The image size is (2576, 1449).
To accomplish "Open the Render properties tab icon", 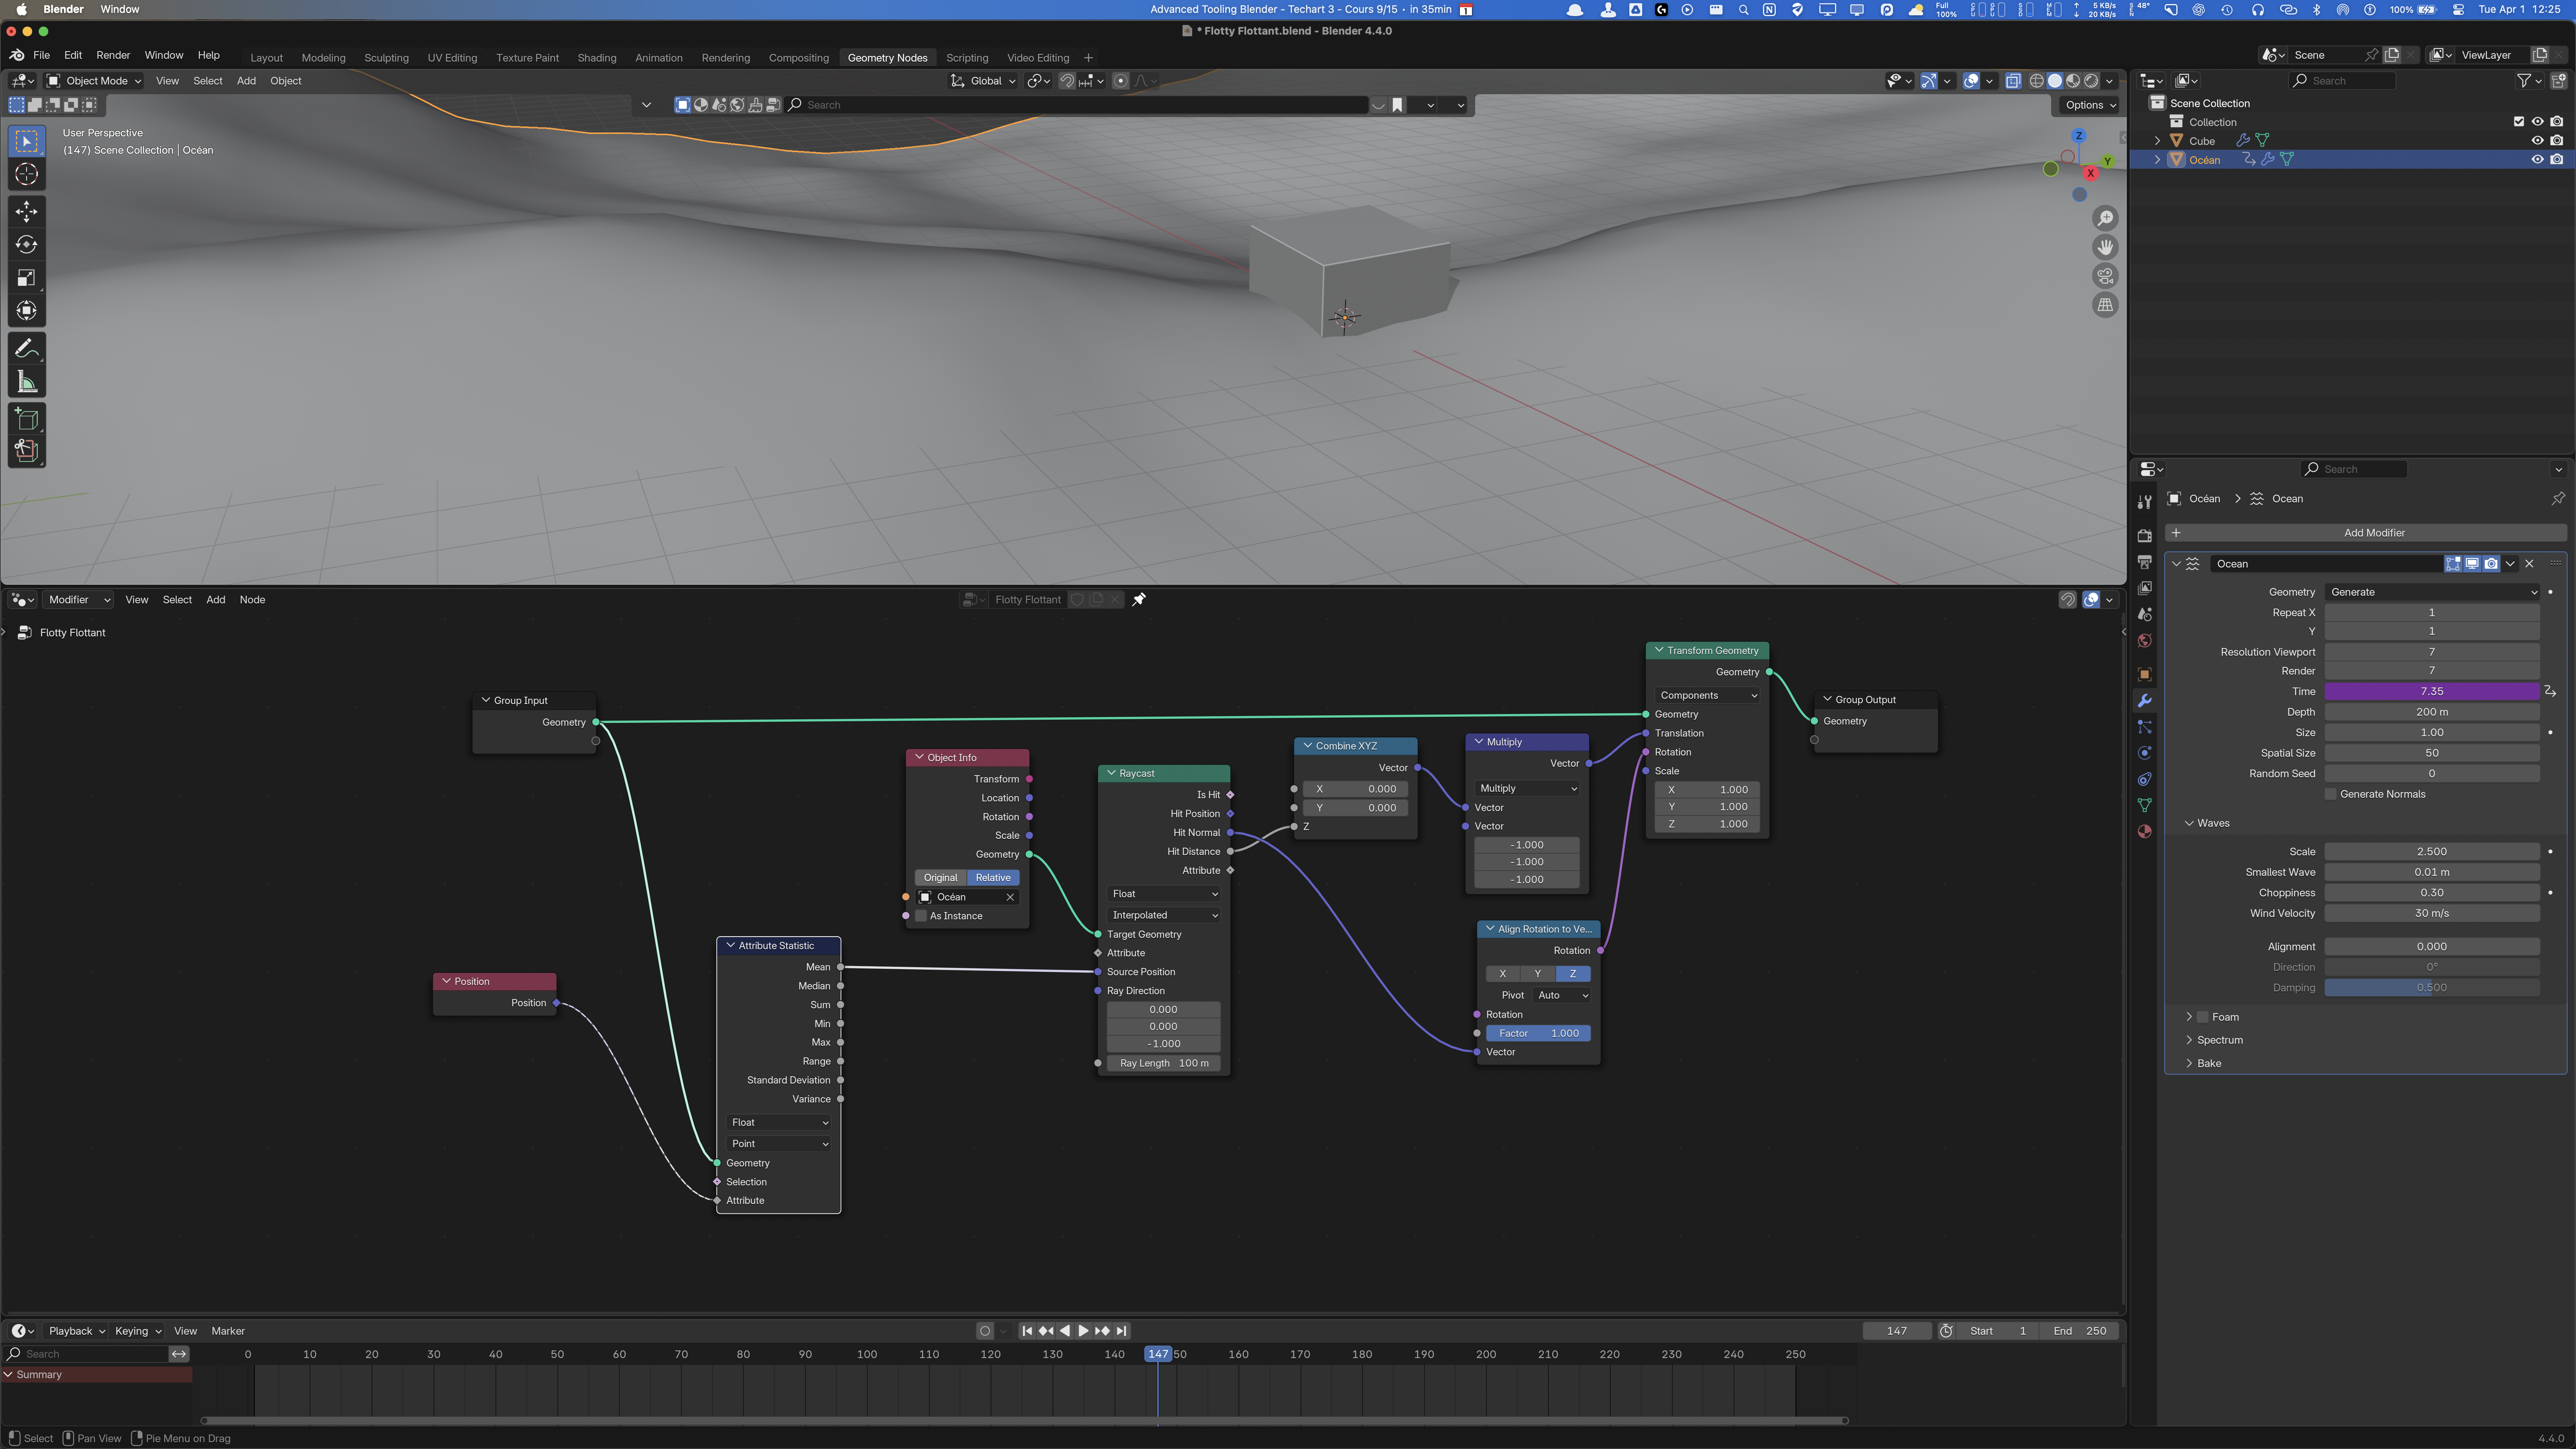I will (x=2144, y=536).
